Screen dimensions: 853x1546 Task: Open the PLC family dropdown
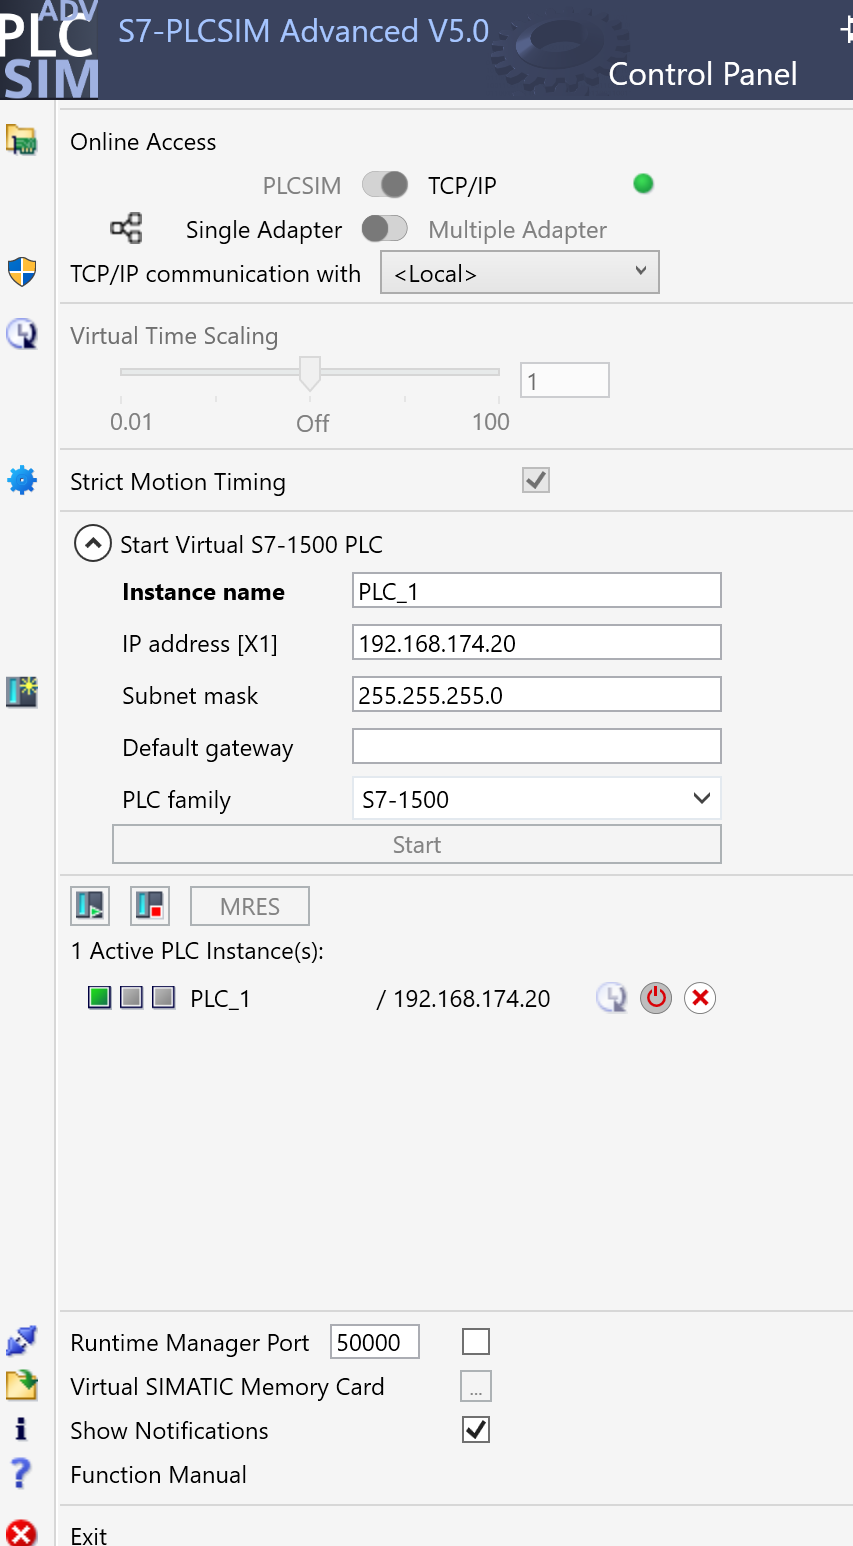point(537,799)
